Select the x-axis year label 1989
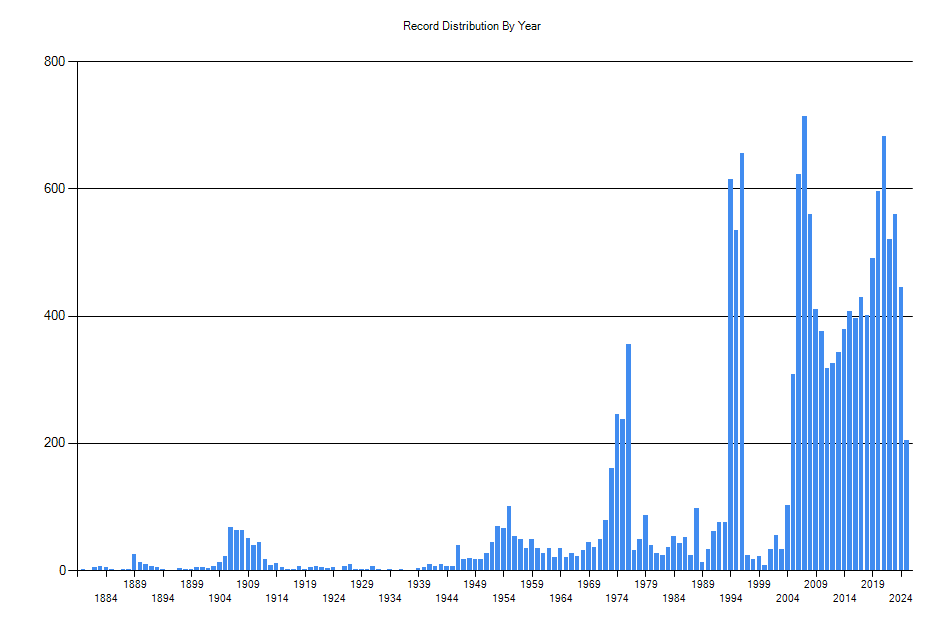This screenshot has height=630, width=945. pos(702,584)
